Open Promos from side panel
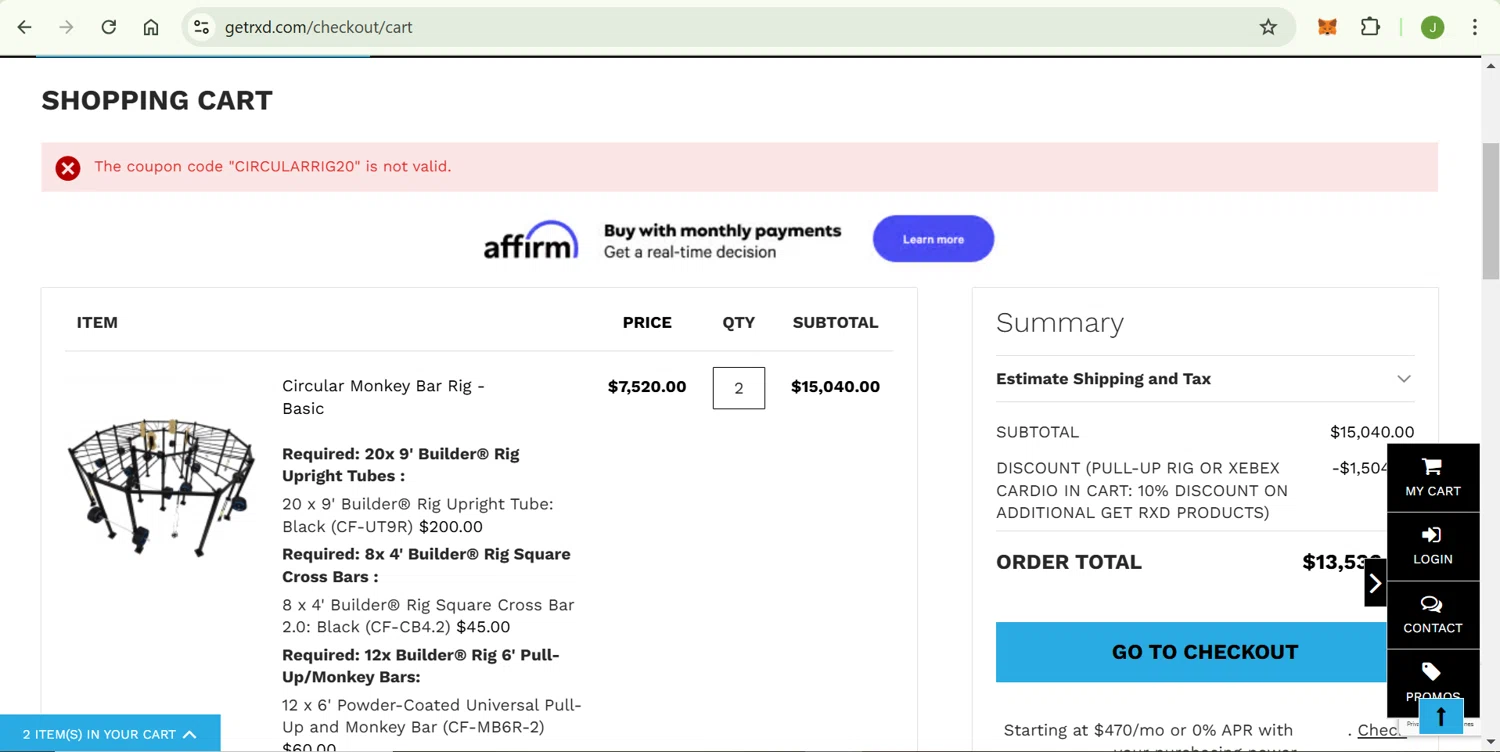This screenshot has width=1500, height=752. coord(1433,679)
